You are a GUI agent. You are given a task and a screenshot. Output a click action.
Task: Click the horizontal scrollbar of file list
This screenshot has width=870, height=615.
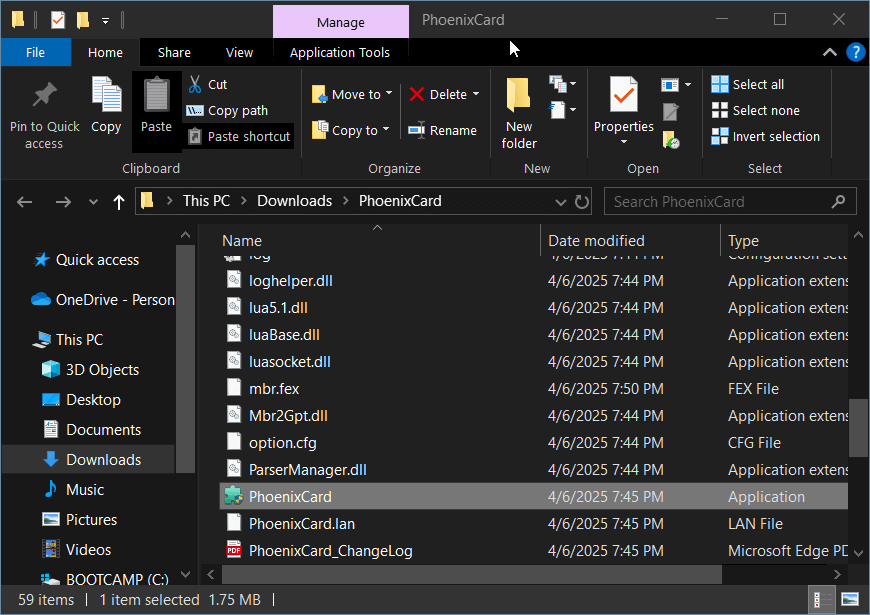point(472,574)
